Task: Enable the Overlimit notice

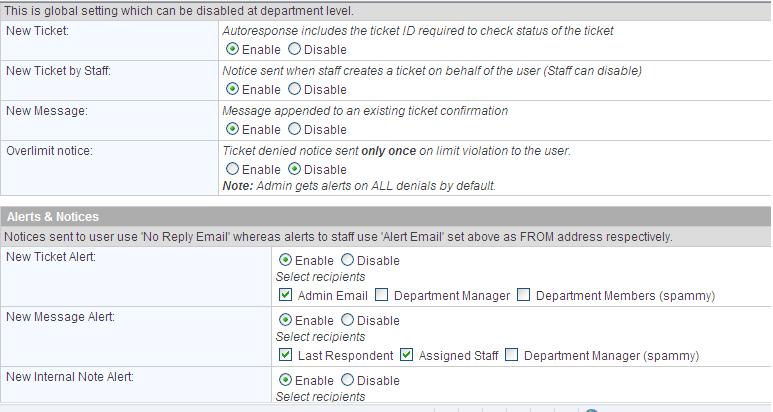Action: pos(232,169)
